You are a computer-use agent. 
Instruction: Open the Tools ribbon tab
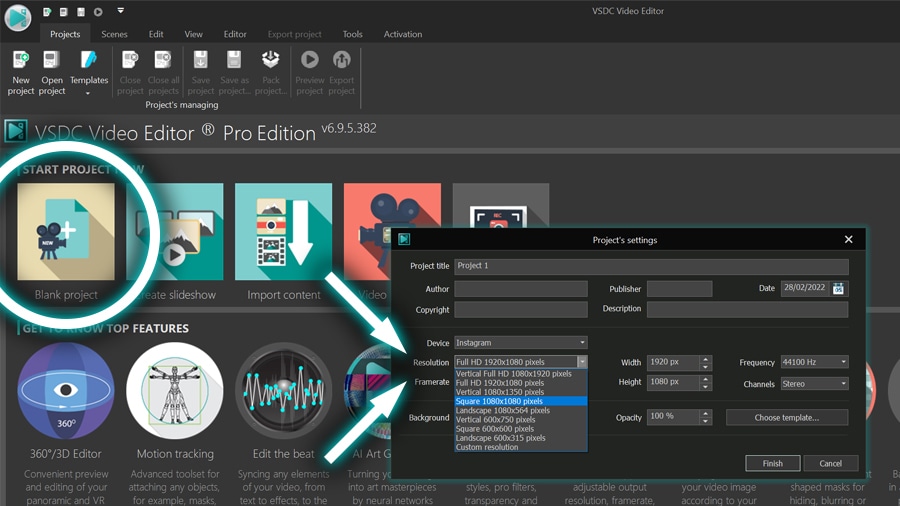352,34
